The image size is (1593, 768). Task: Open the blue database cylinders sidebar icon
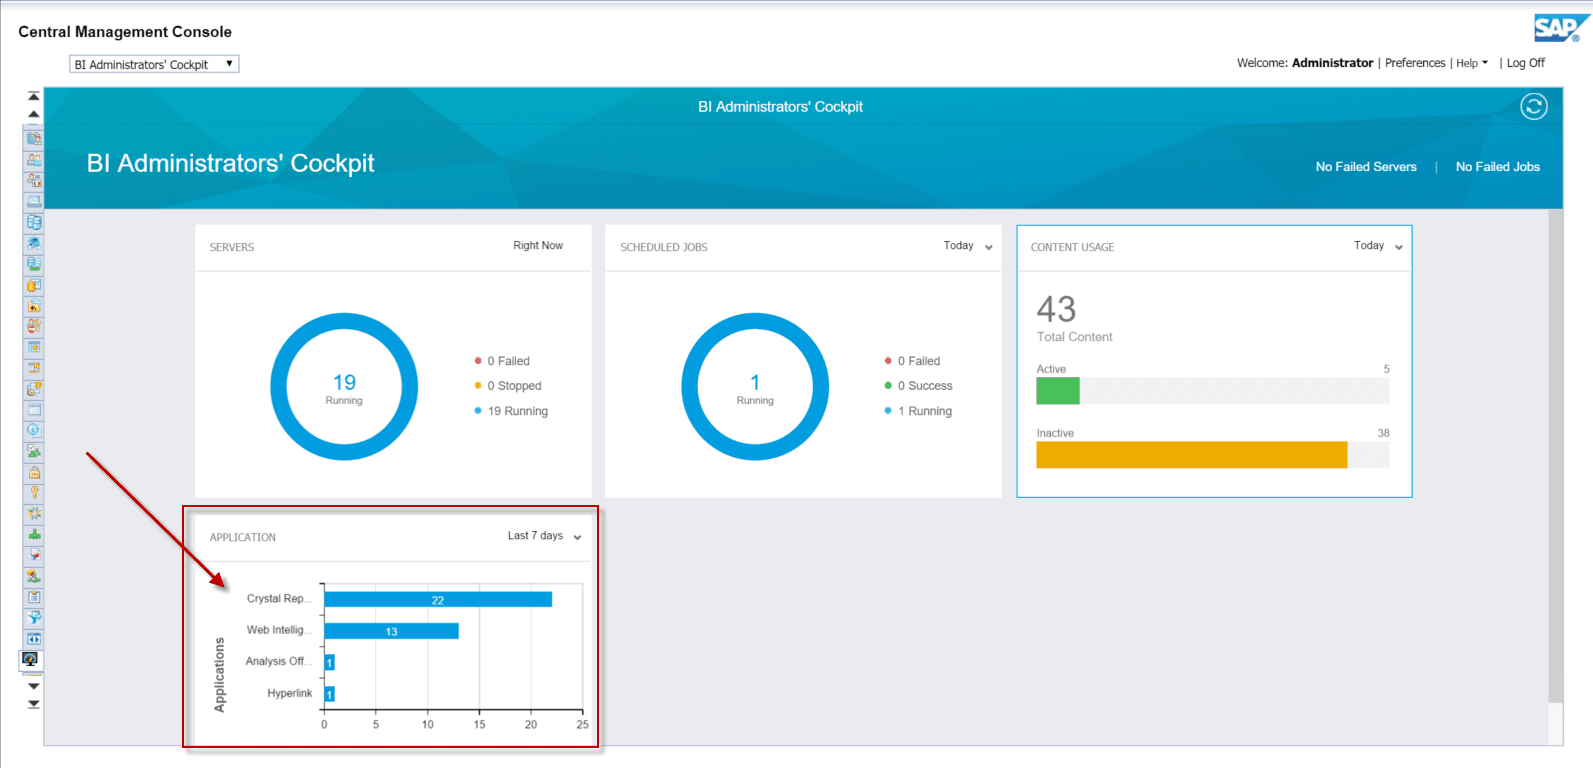(34, 222)
